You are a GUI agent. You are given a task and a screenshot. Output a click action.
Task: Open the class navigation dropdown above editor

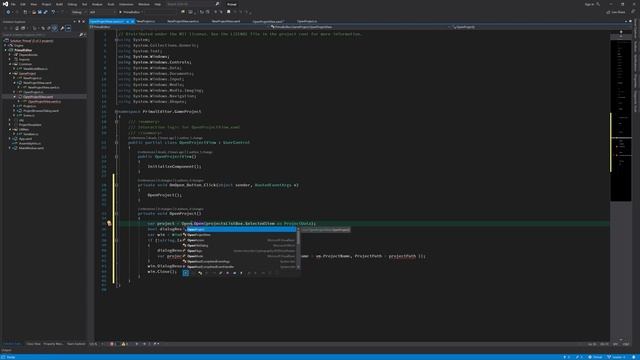361,27
